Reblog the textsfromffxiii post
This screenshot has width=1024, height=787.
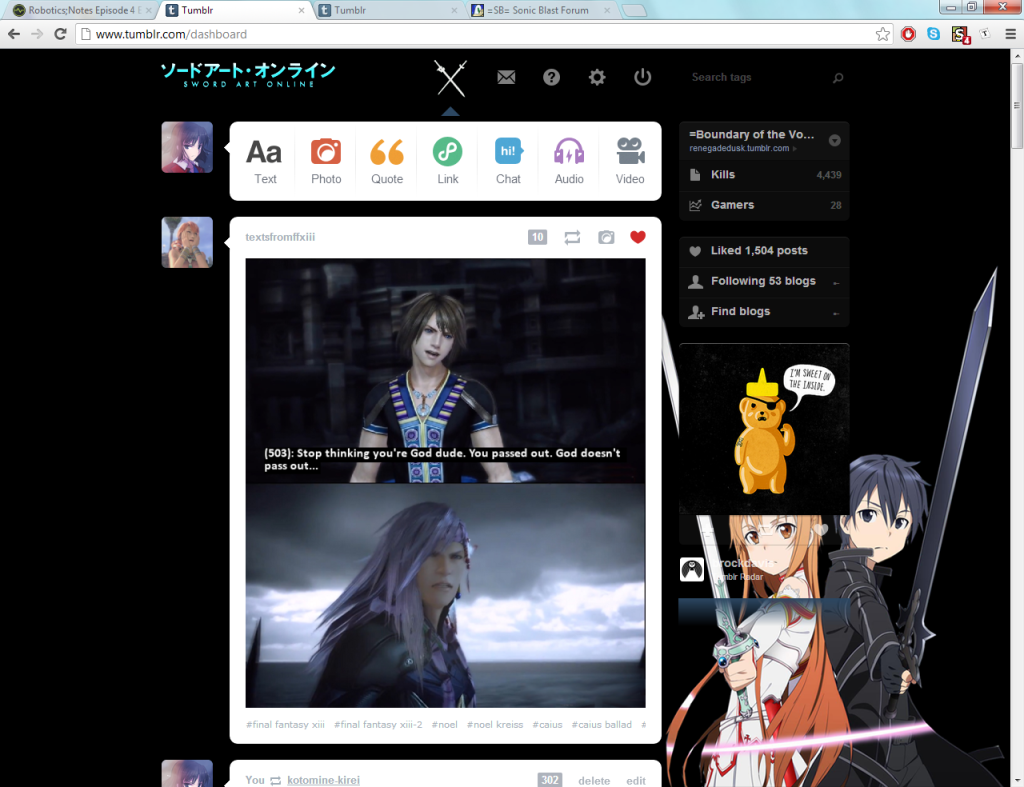click(572, 237)
